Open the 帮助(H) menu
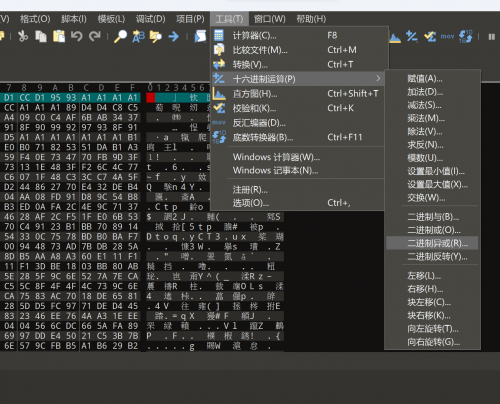 (x=311, y=19)
